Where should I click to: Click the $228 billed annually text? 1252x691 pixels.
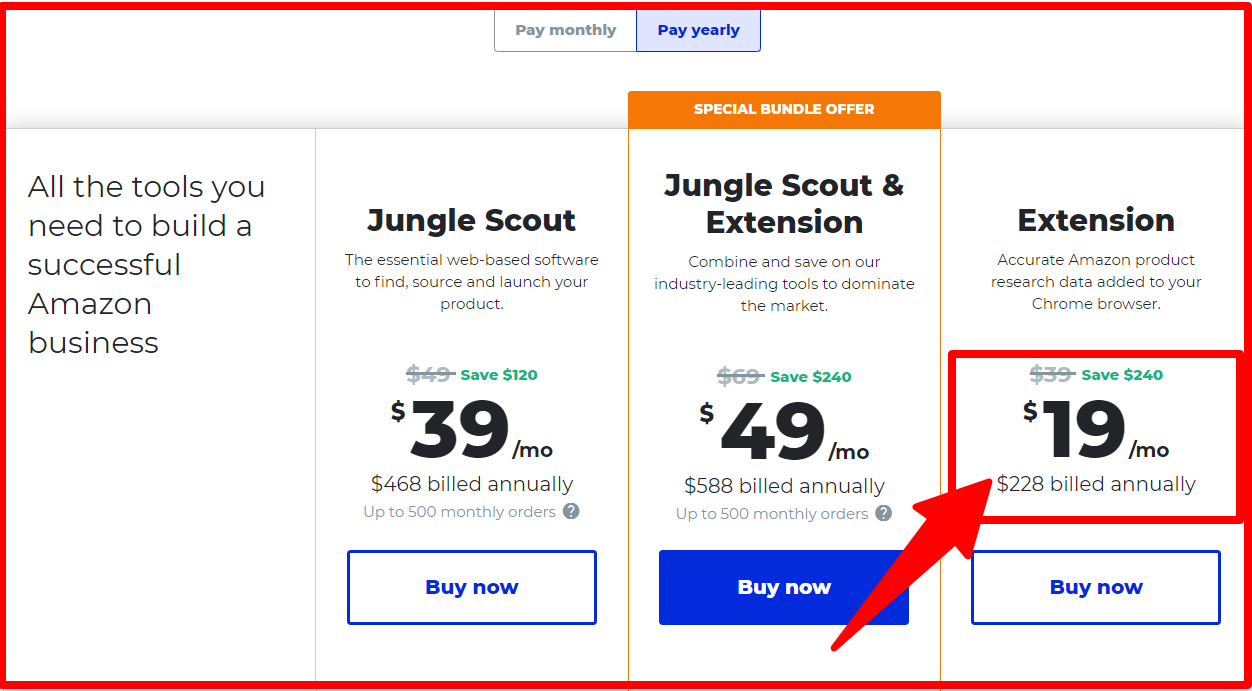[1096, 484]
